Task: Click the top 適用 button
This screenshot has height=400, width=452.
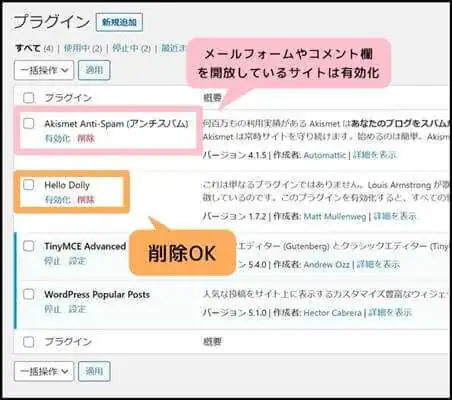Action: (94, 70)
